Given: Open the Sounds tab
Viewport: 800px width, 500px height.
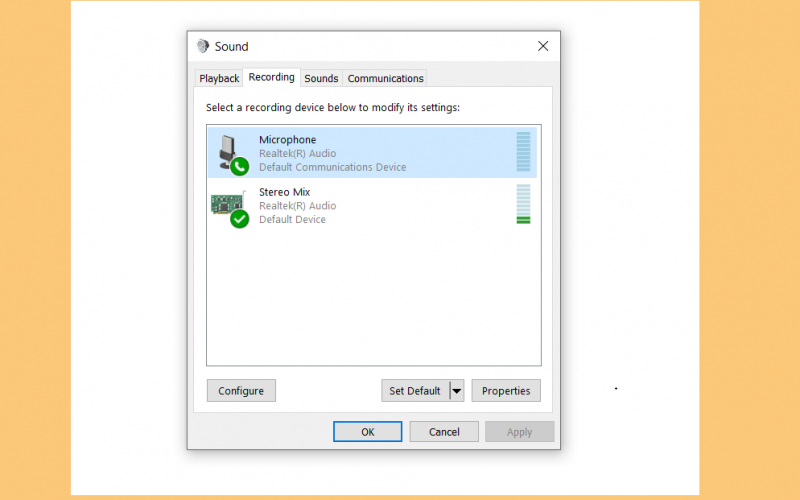Looking at the screenshot, I should pyautogui.click(x=321, y=78).
